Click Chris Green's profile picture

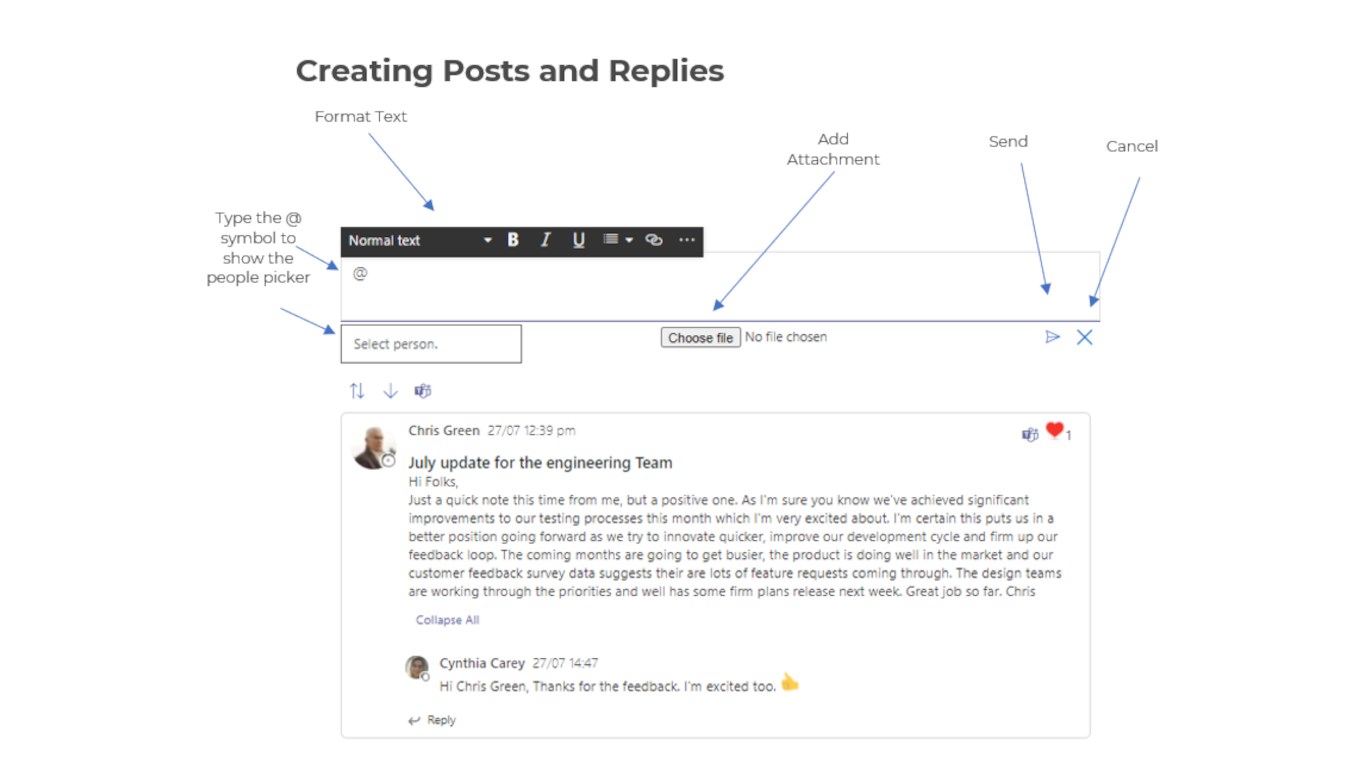tap(374, 448)
